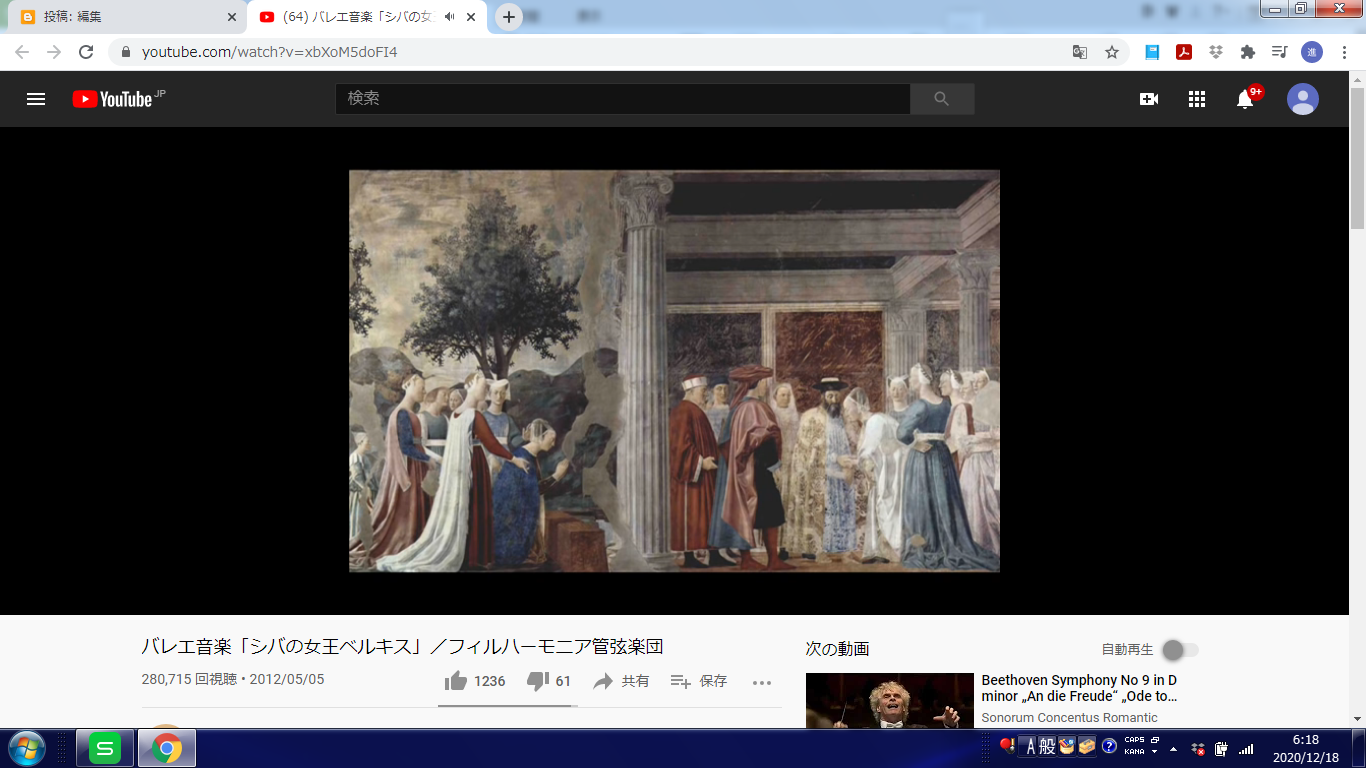Click in the YouTube 検索 search field

pos(622,99)
